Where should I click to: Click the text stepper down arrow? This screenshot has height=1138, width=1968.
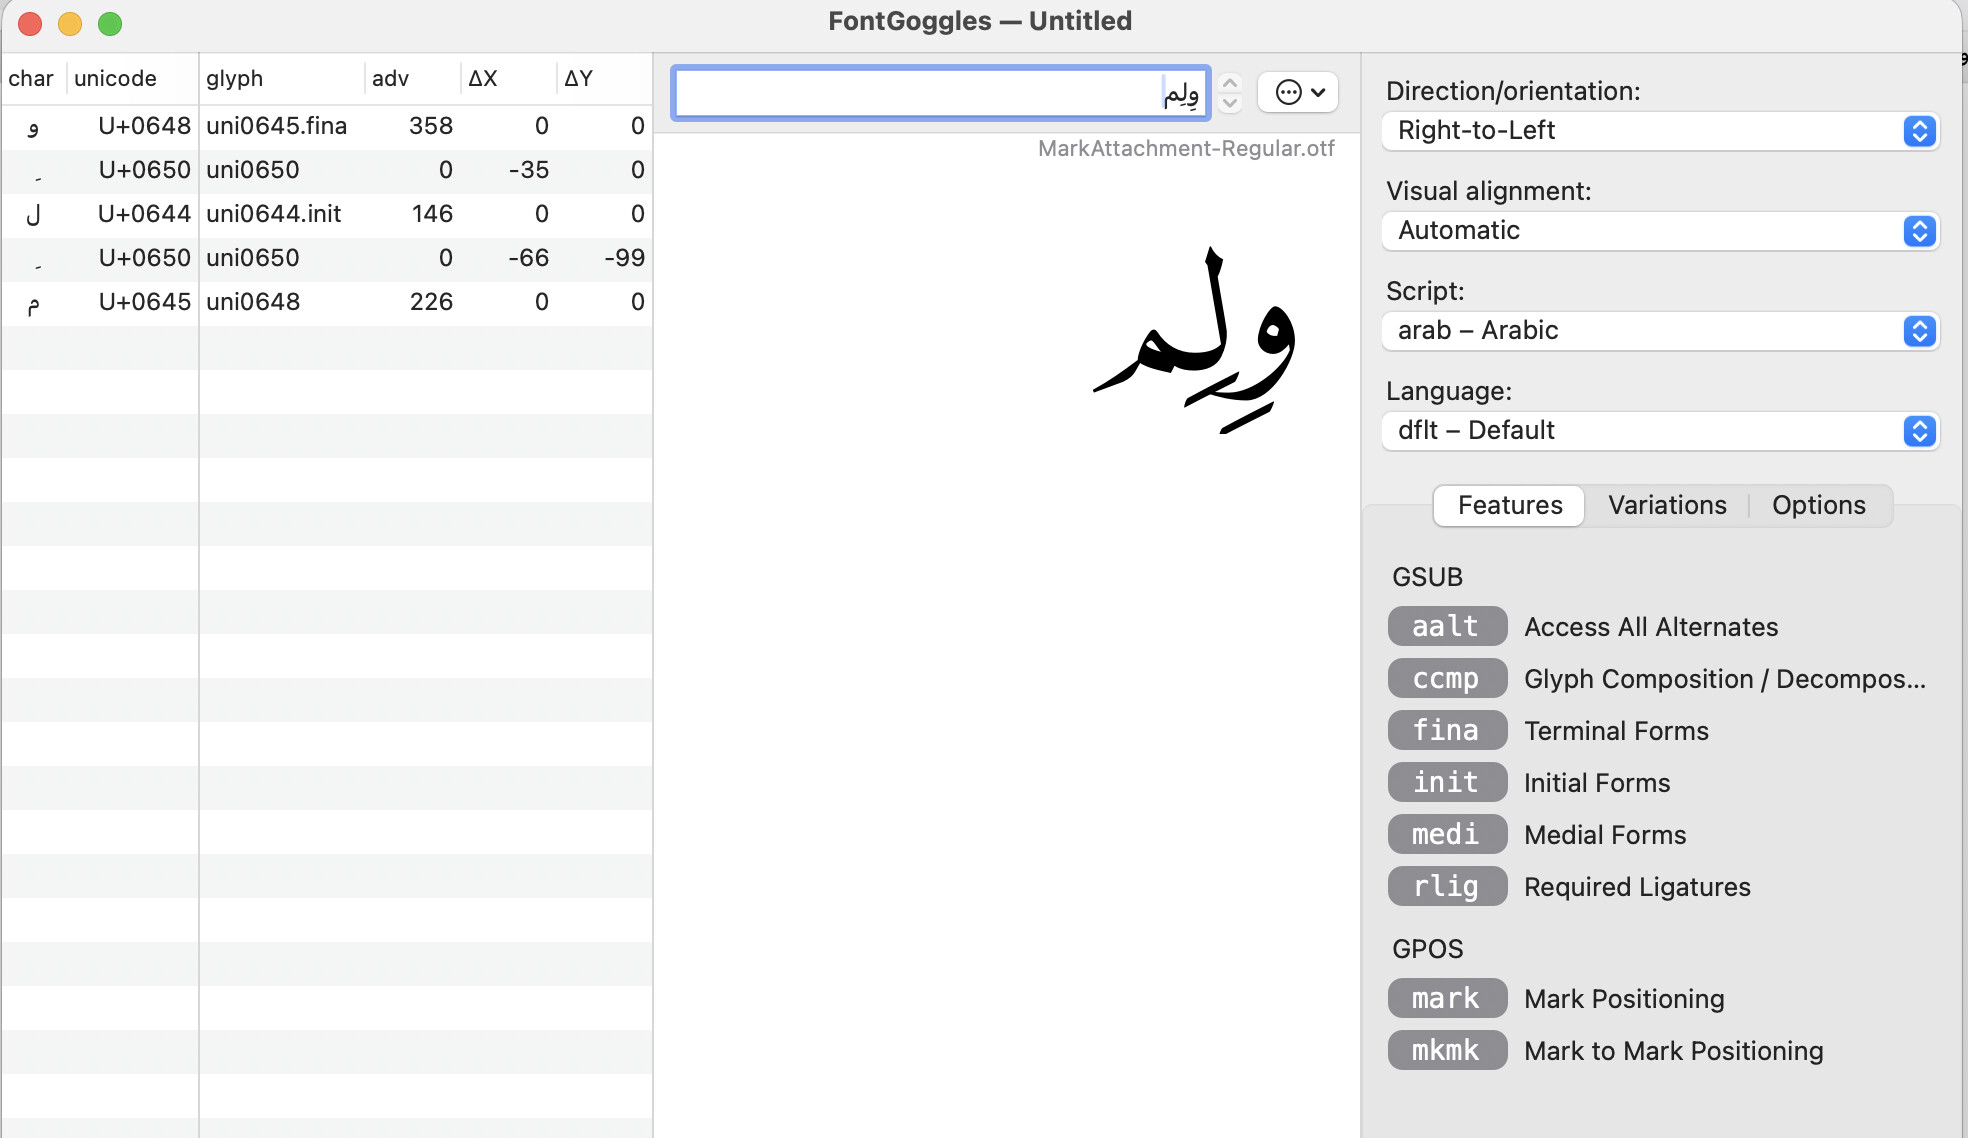pos(1230,103)
